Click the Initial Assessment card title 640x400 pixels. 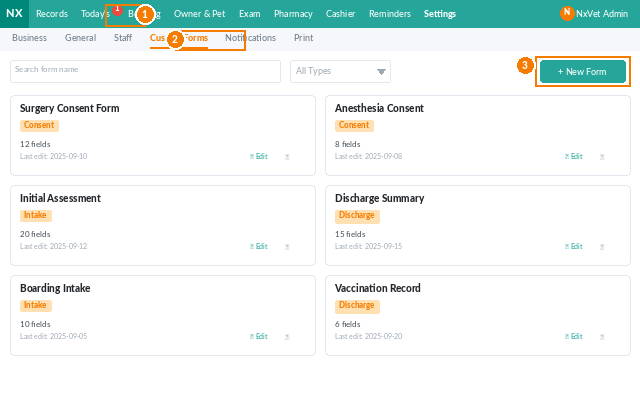click(x=60, y=198)
